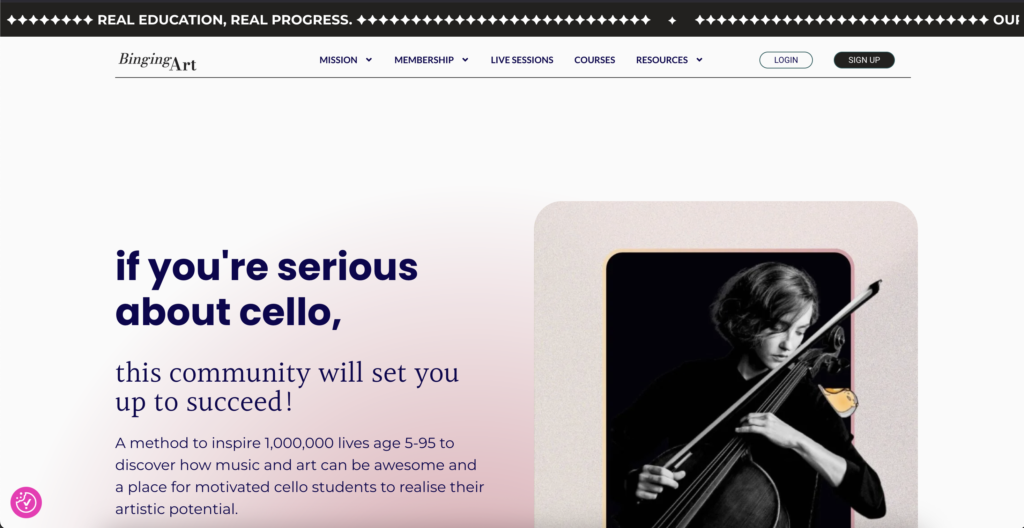Expand the Mission dropdown arrow

coord(369,60)
